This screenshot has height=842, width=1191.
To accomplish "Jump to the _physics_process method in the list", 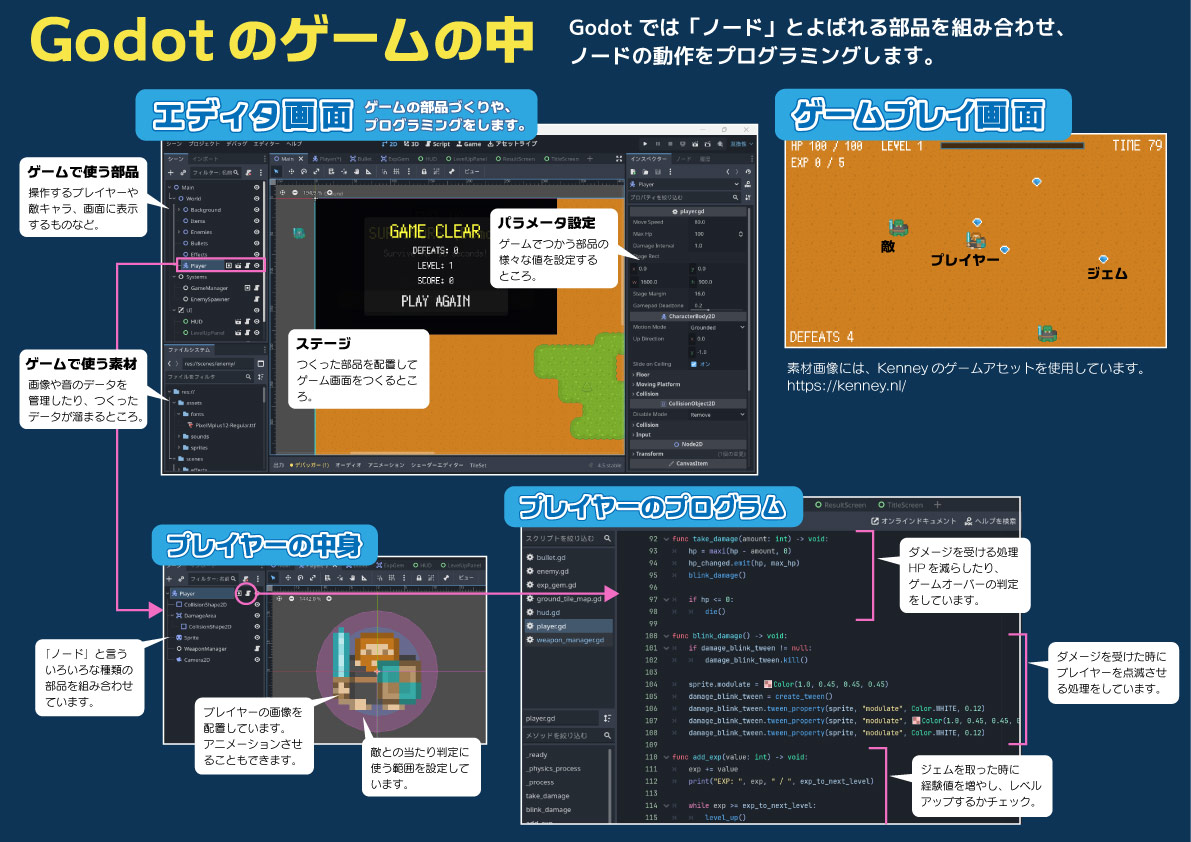I will [x=553, y=768].
